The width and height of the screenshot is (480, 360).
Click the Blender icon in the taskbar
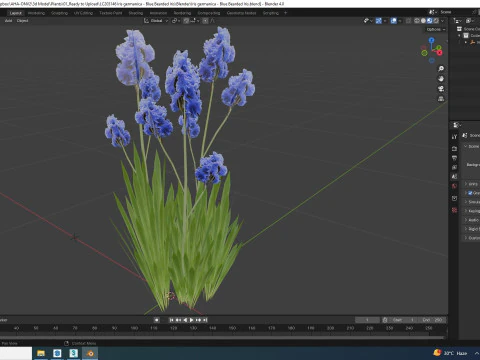coord(90,353)
